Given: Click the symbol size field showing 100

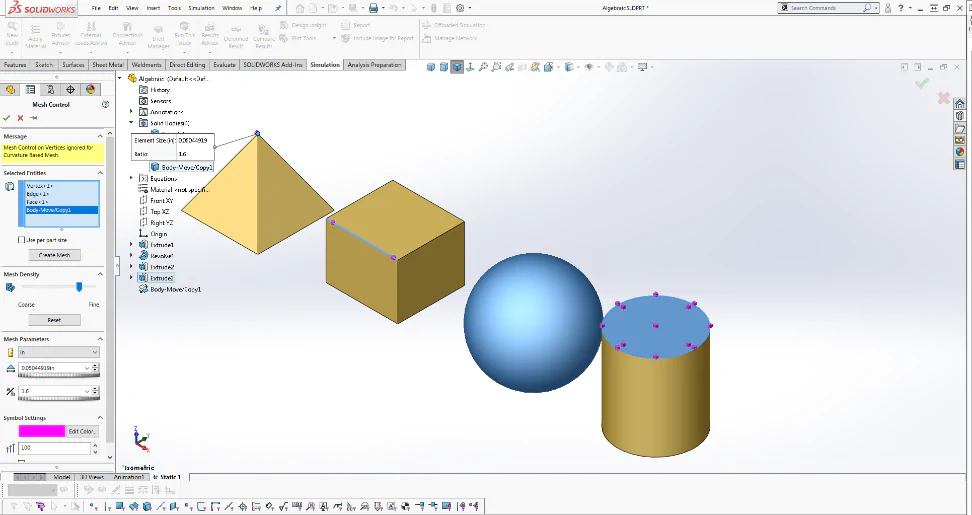Looking at the screenshot, I should click(55, 447).
